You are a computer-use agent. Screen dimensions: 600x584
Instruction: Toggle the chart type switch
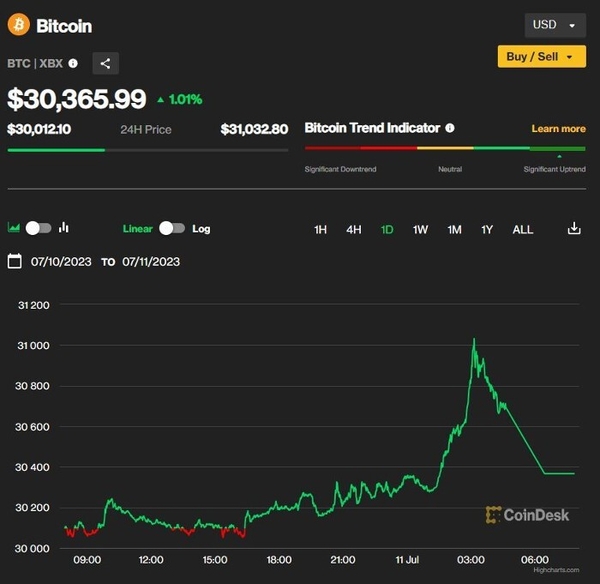click(x=38, y=228)
